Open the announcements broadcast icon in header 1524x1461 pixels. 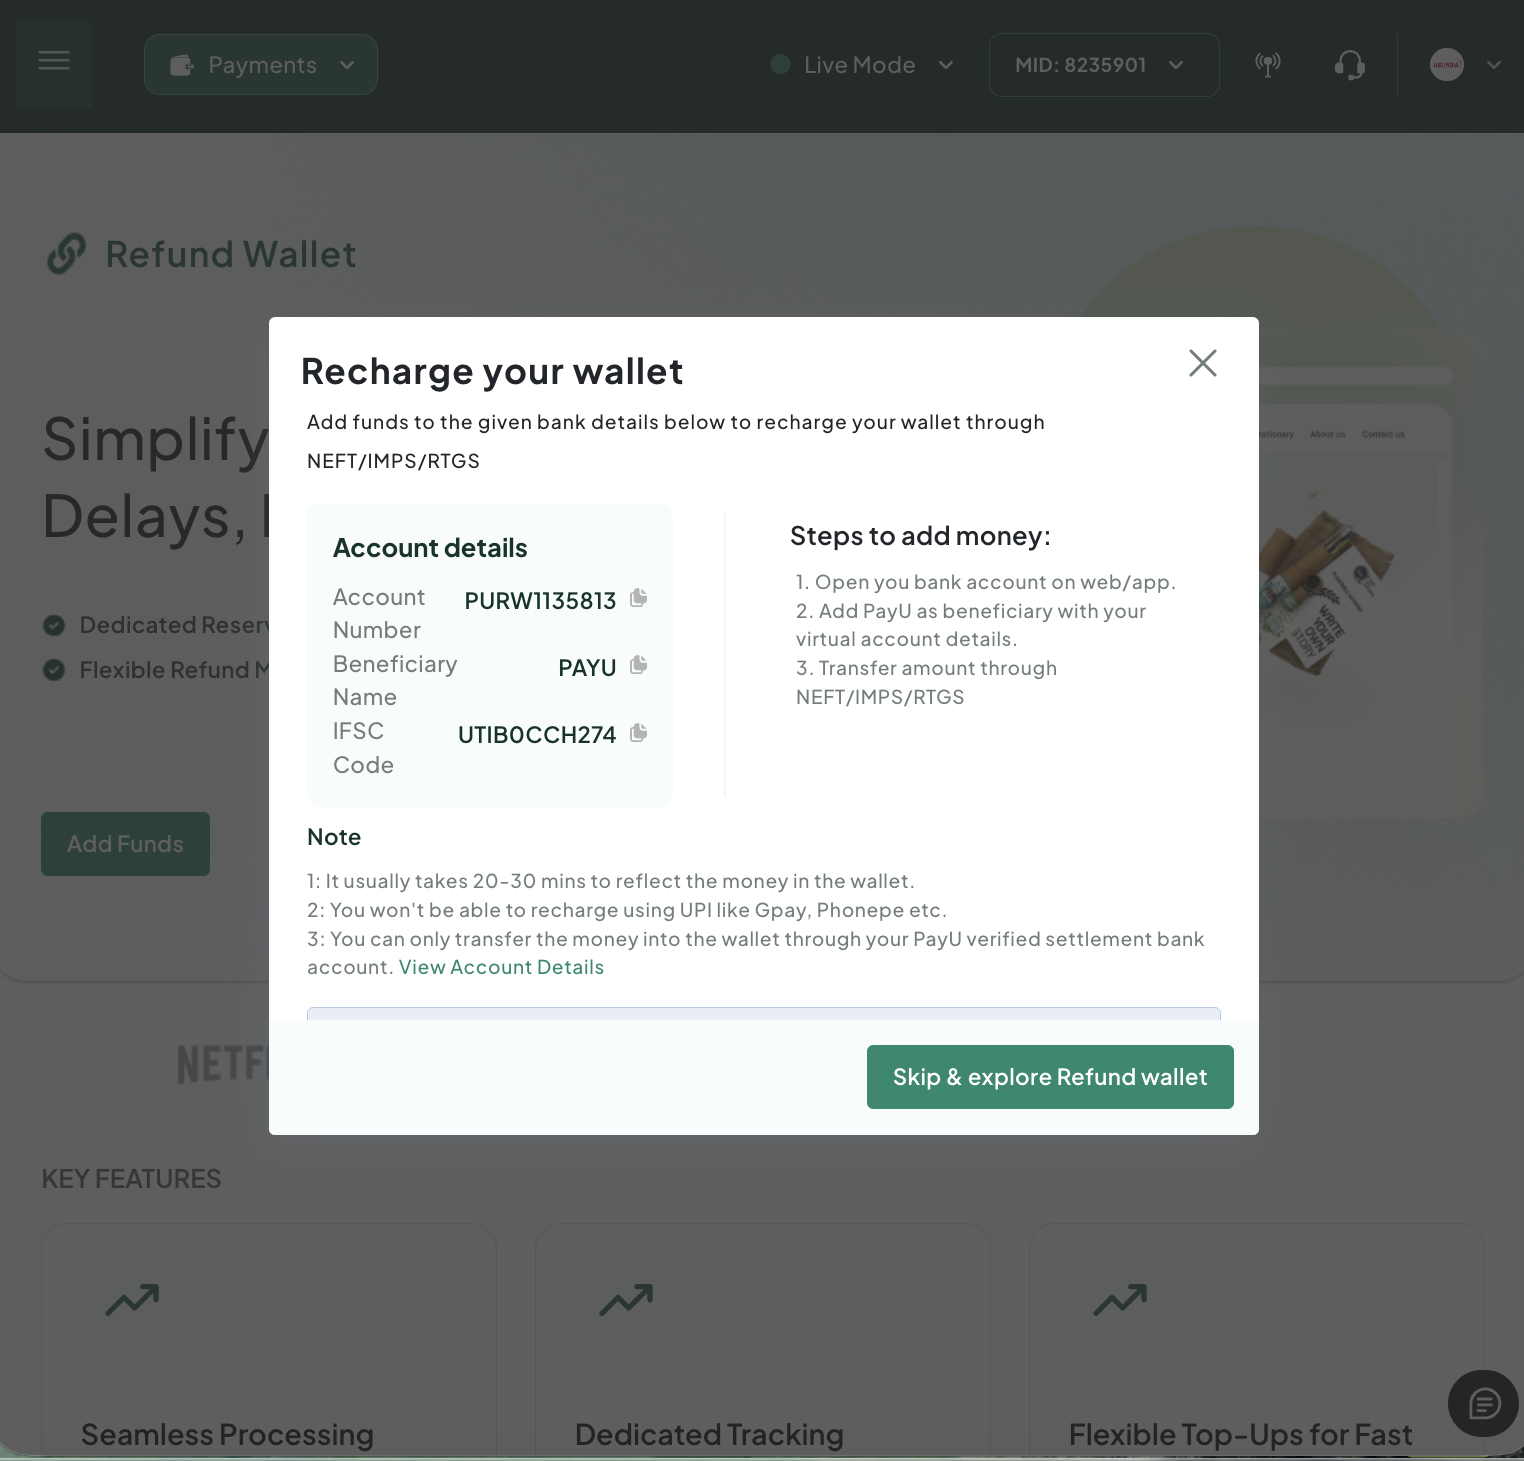pyautogui.click(x=1267, y=64)
